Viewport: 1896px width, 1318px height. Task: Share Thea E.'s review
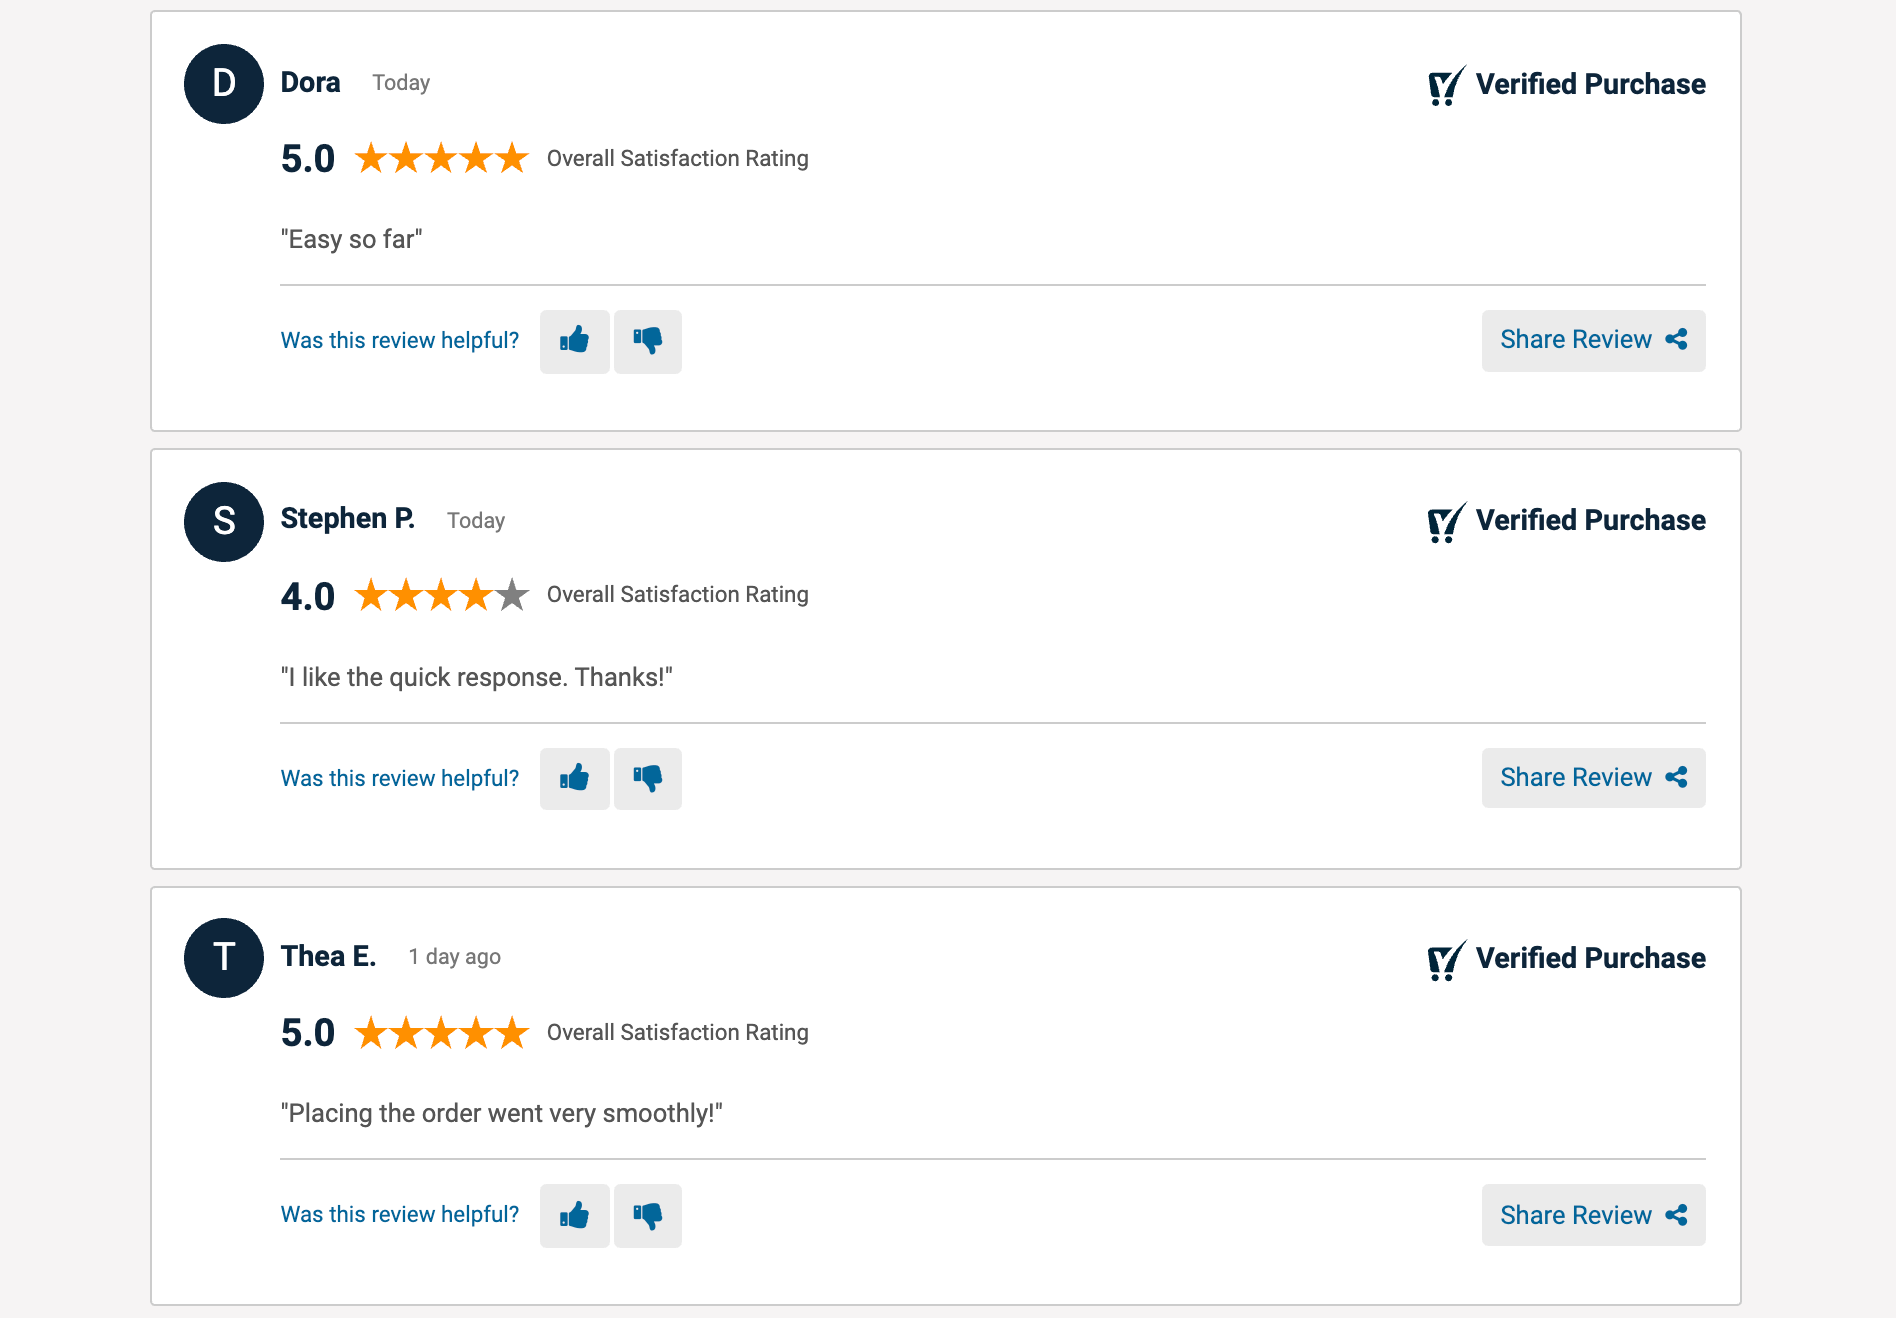click(x=1593, y=1215)
